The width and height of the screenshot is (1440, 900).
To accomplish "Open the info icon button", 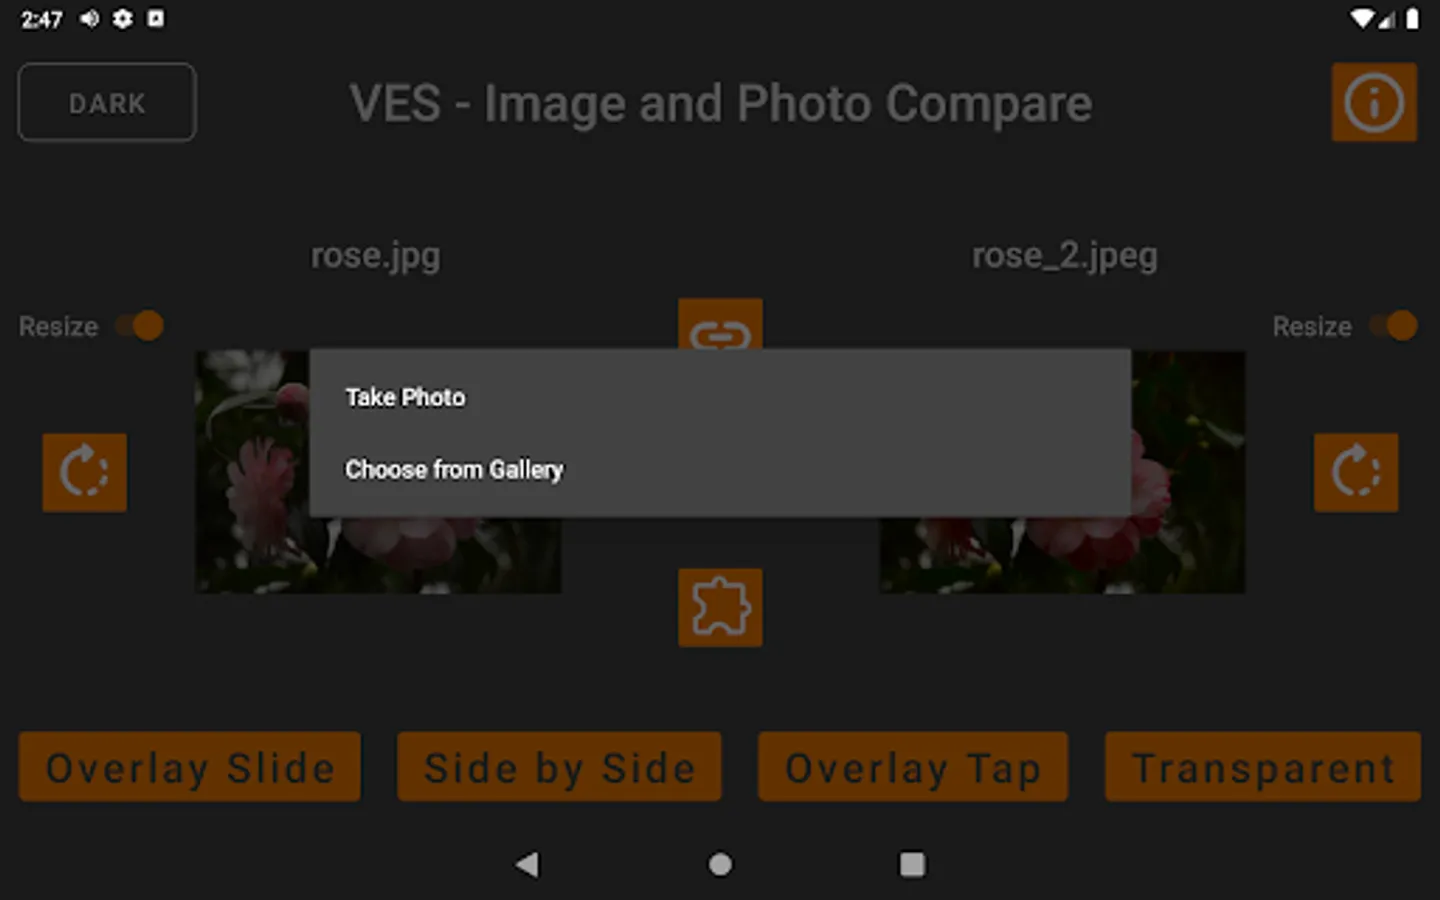I will pos(1374,102).
